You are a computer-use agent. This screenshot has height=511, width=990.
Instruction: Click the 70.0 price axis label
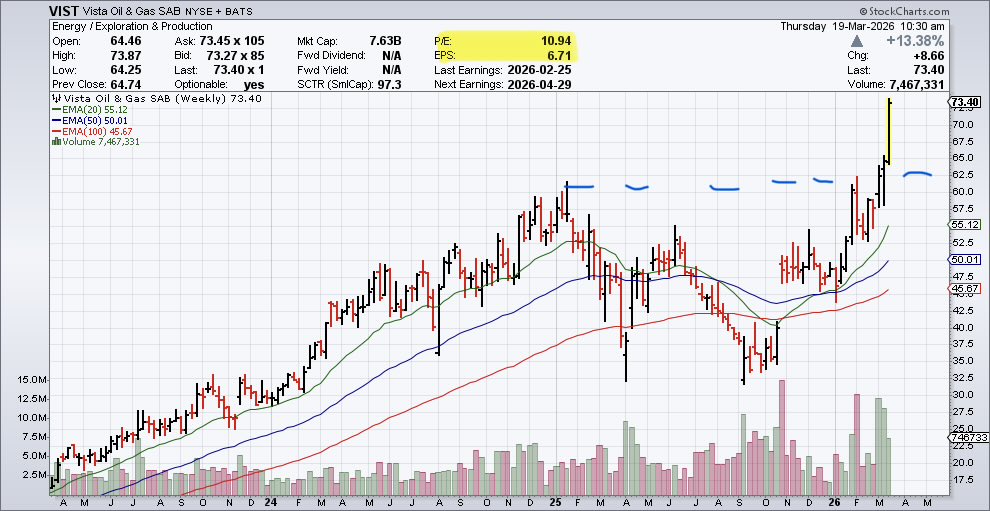[x=961, y=124]
